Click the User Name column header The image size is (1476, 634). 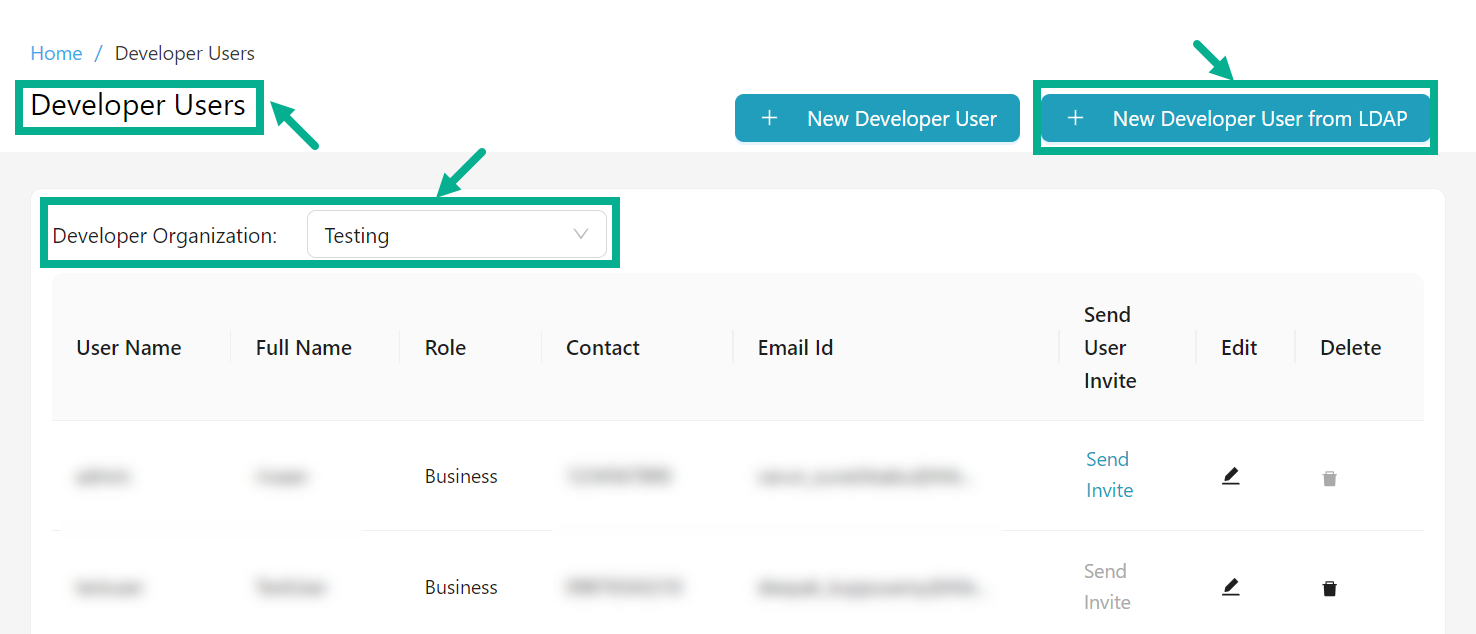(128, 347)
